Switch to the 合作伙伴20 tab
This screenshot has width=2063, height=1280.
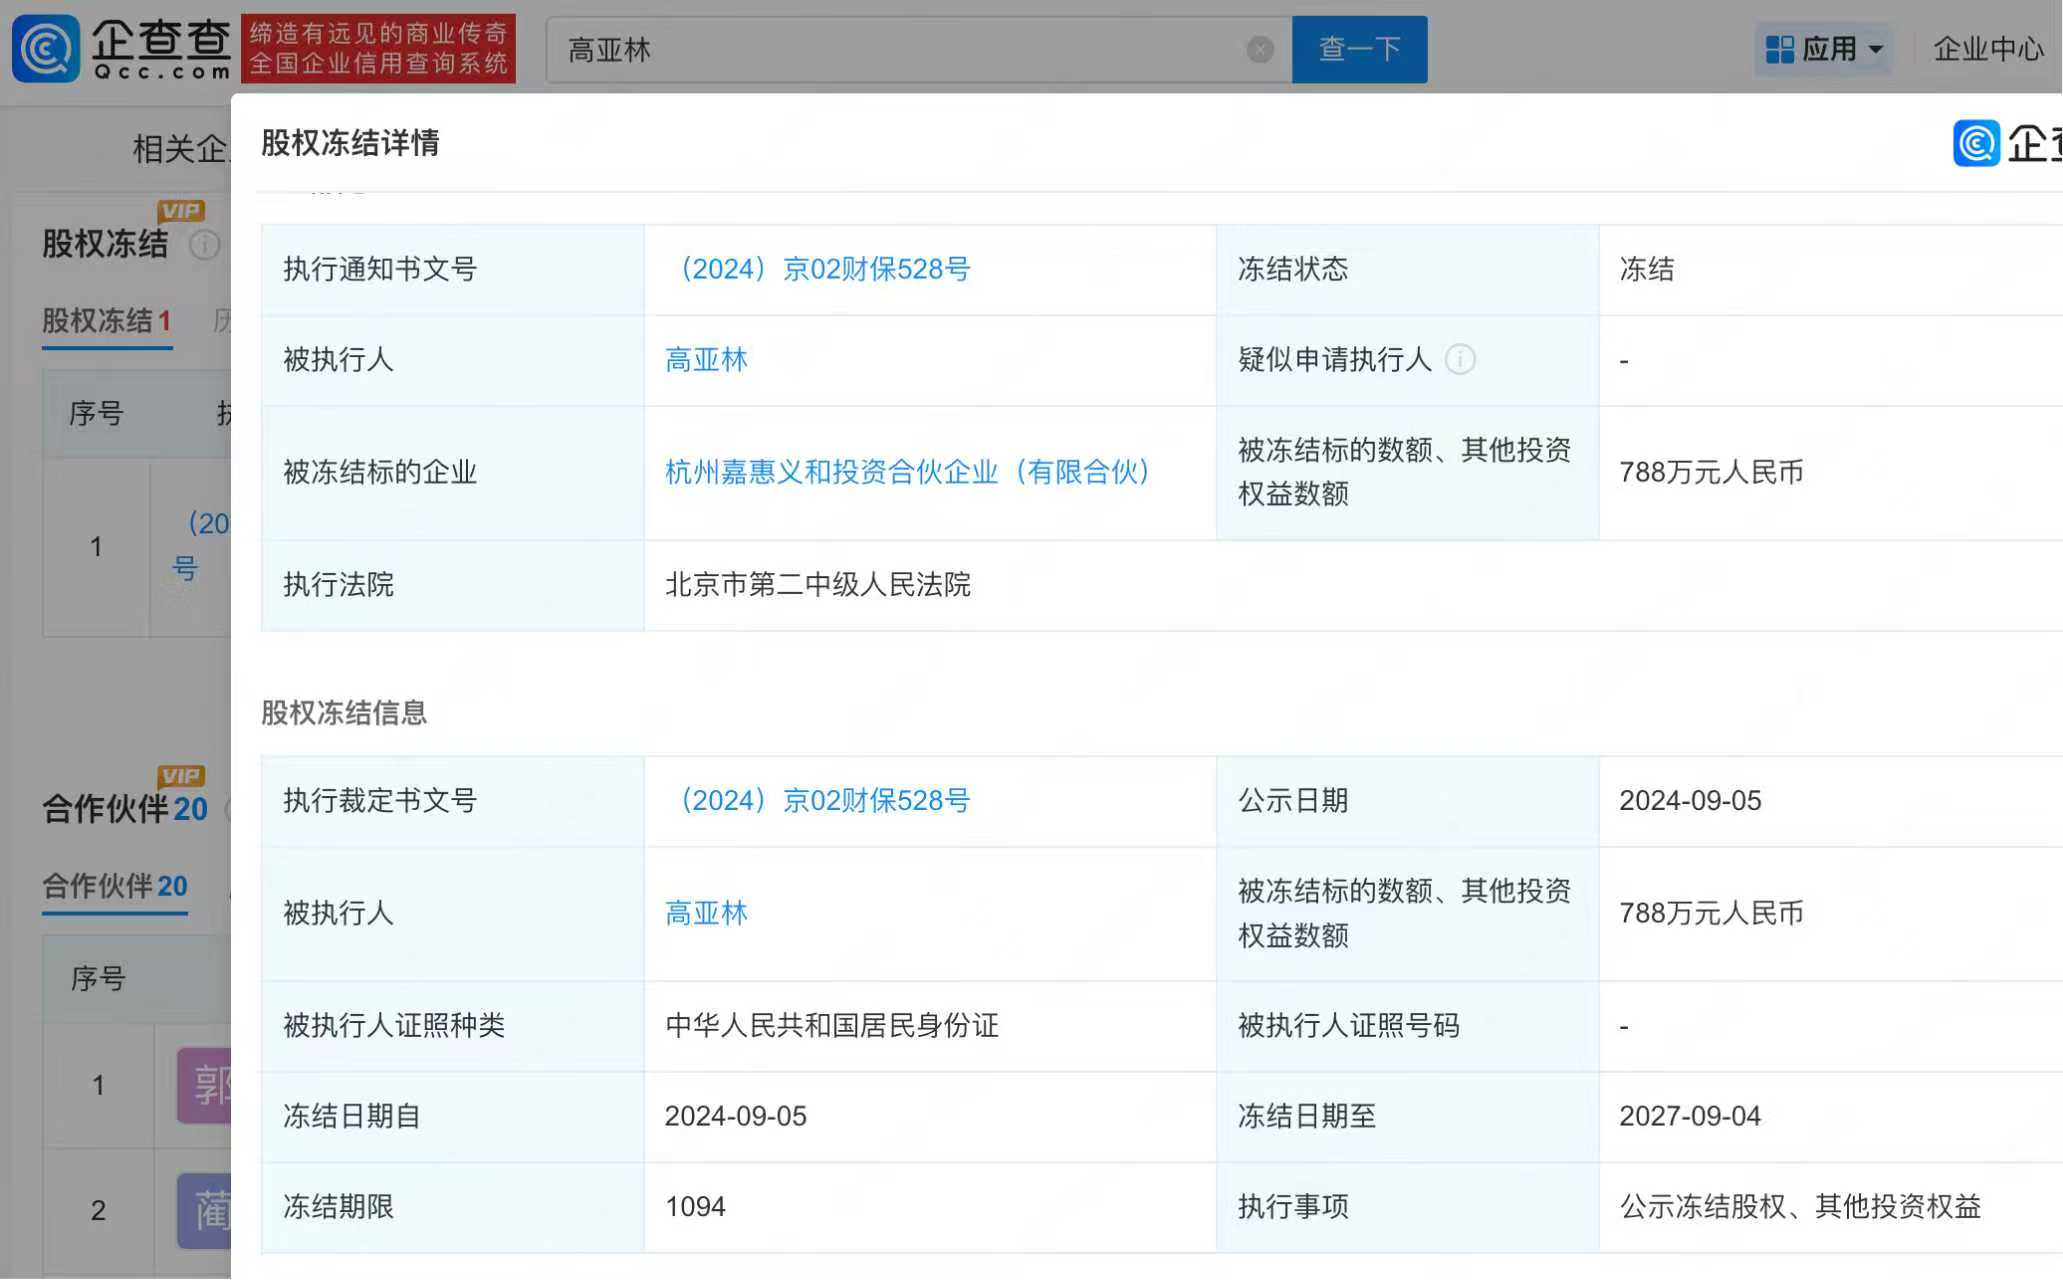pos(114,886)
